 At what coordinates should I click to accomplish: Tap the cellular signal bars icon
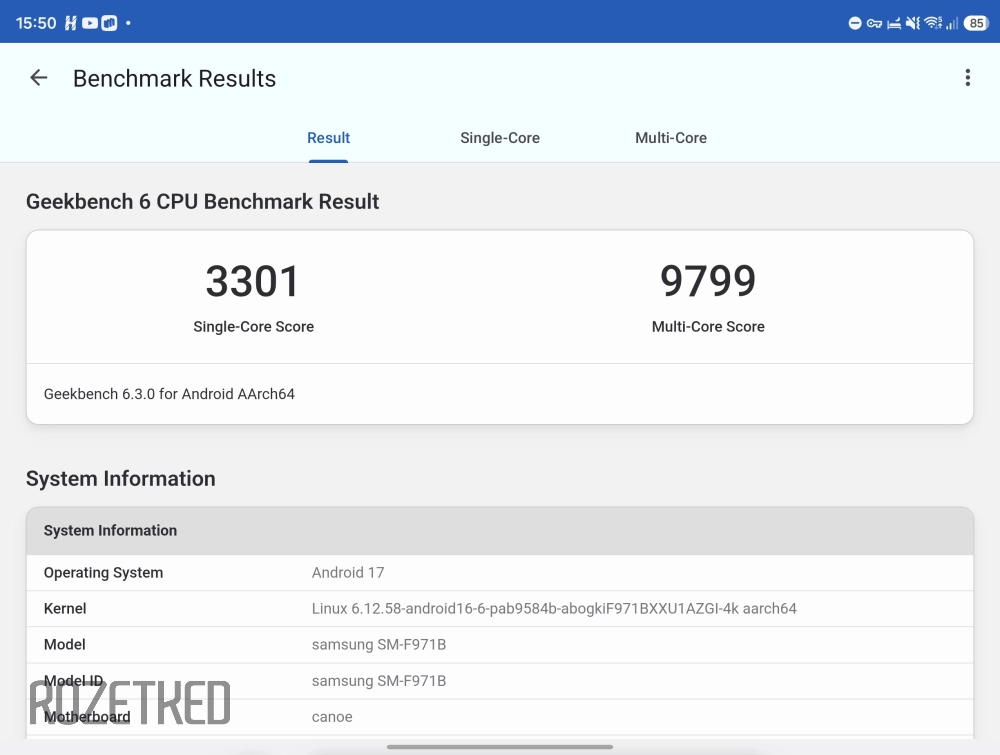click(952, 24)
